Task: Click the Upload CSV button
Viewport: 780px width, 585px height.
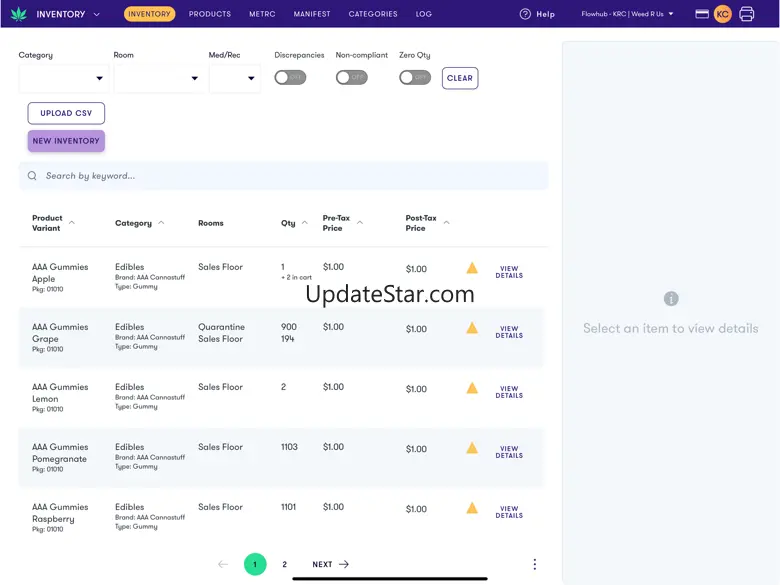Action: coord(66,113)
